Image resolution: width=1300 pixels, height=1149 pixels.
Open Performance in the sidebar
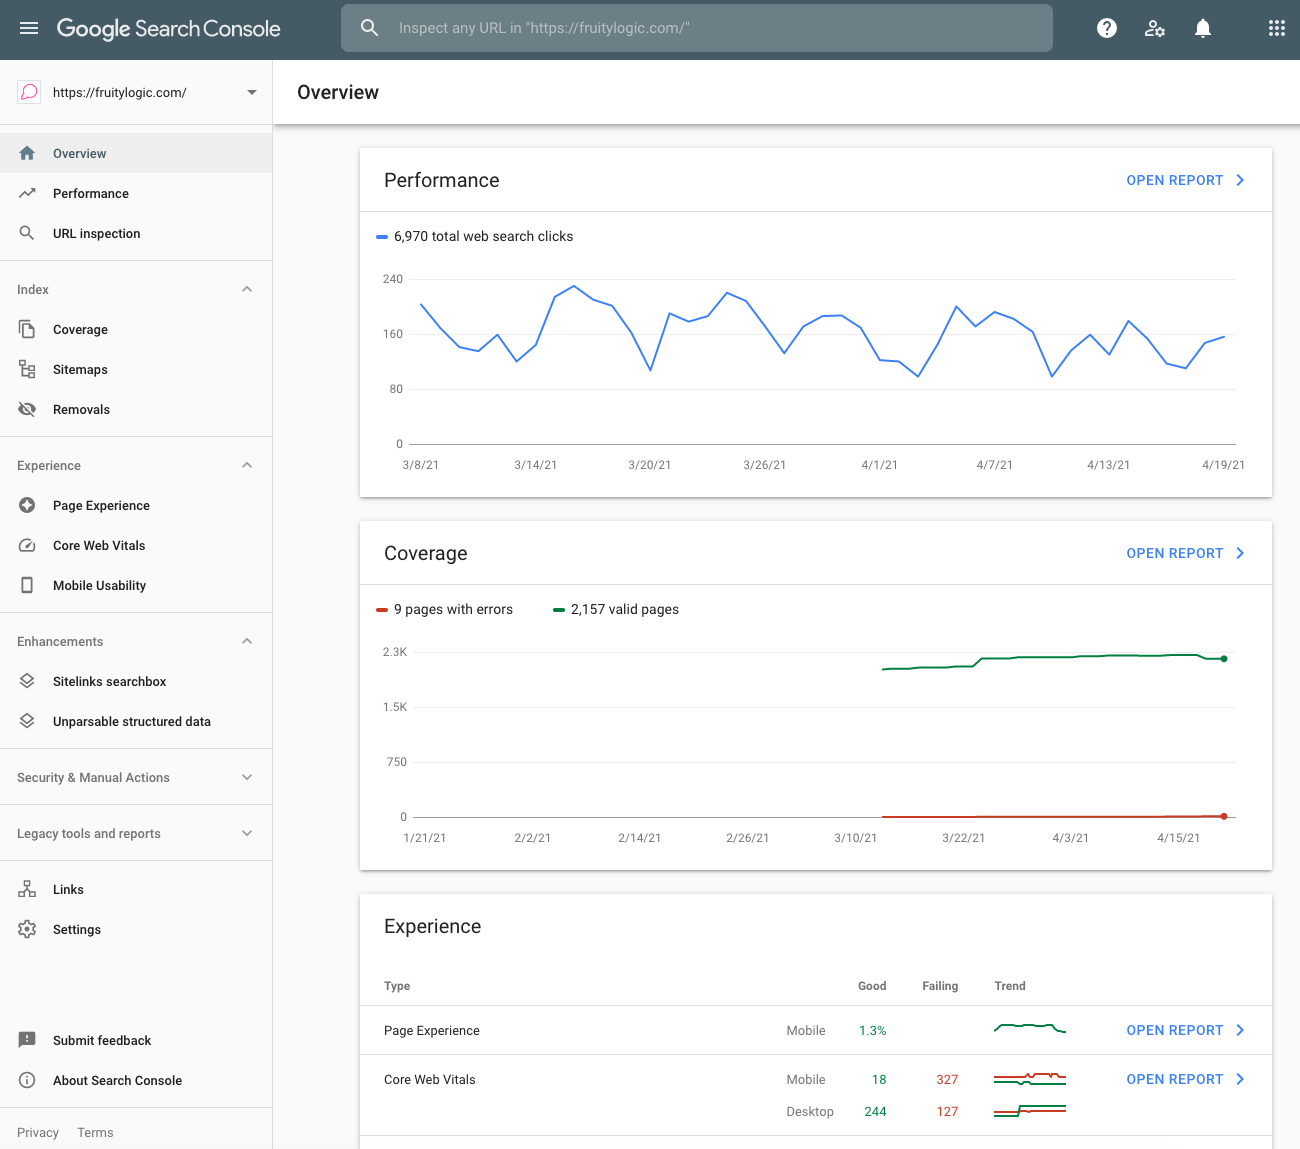point(136,193)
